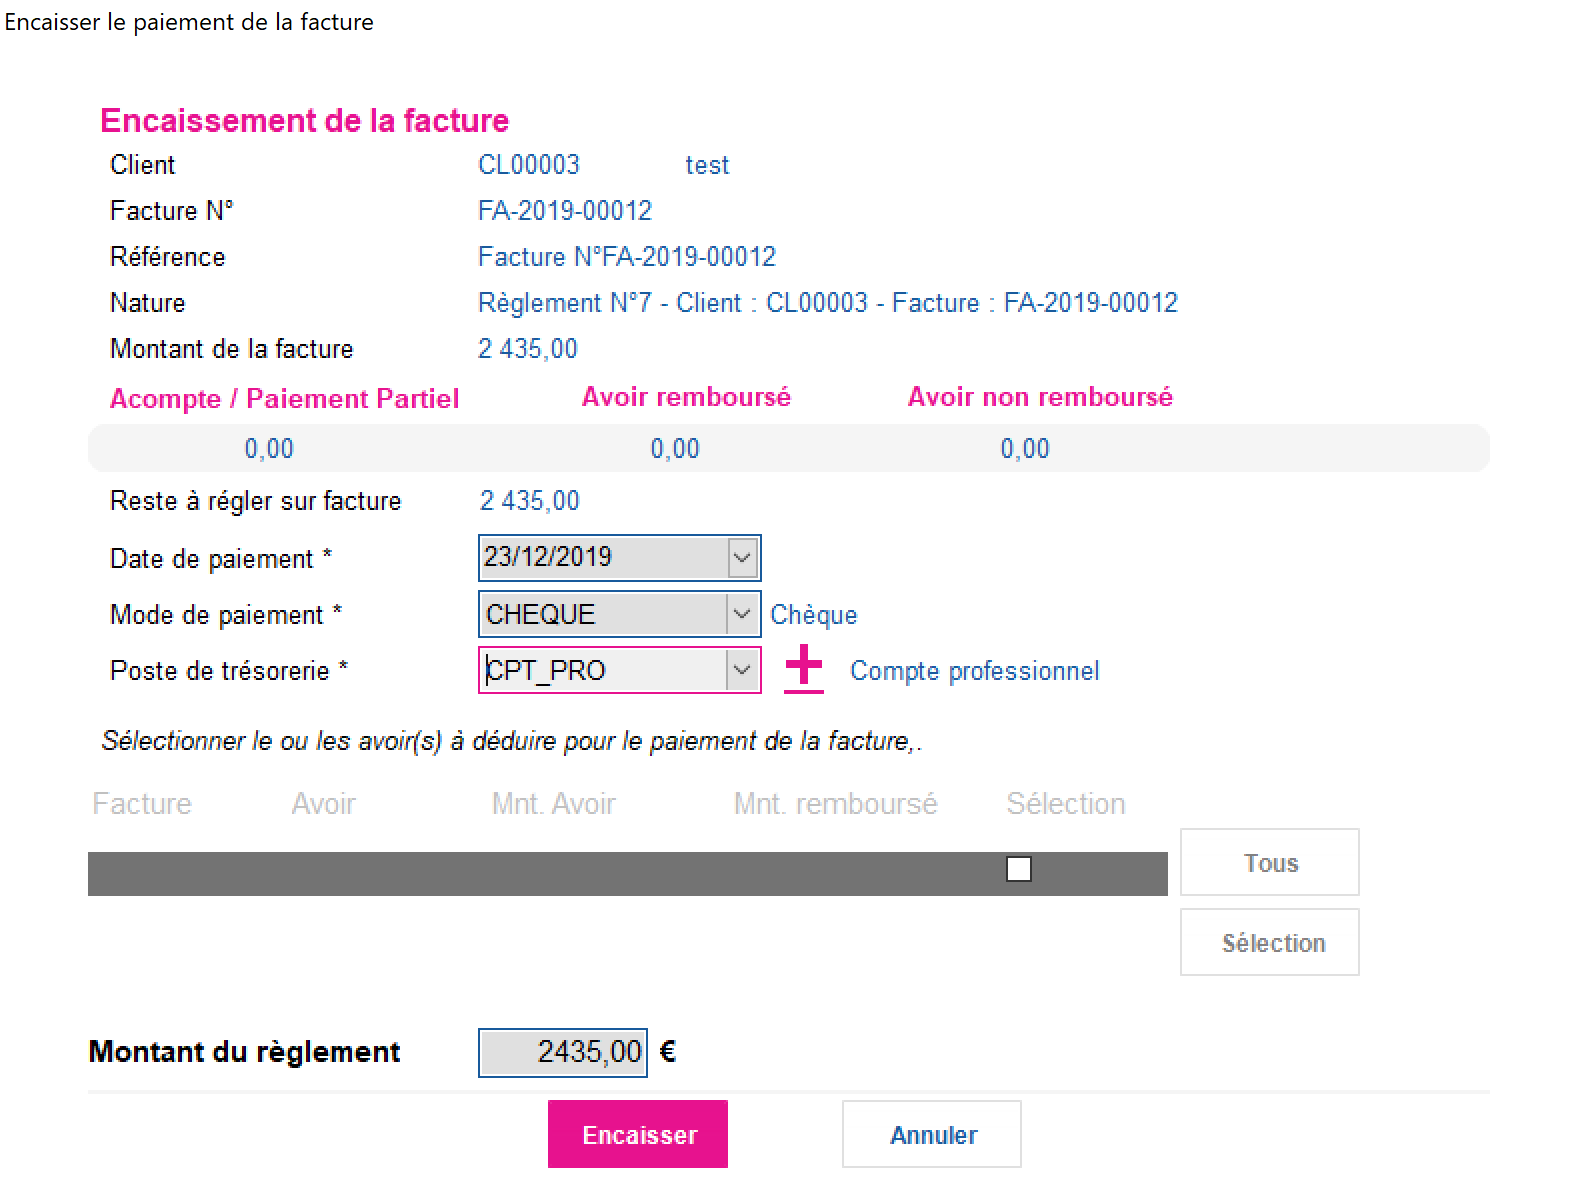Click the Acompte / Paiement Partiel heading
This screenshot has height=1183, width=1573.
click(285, 399)
